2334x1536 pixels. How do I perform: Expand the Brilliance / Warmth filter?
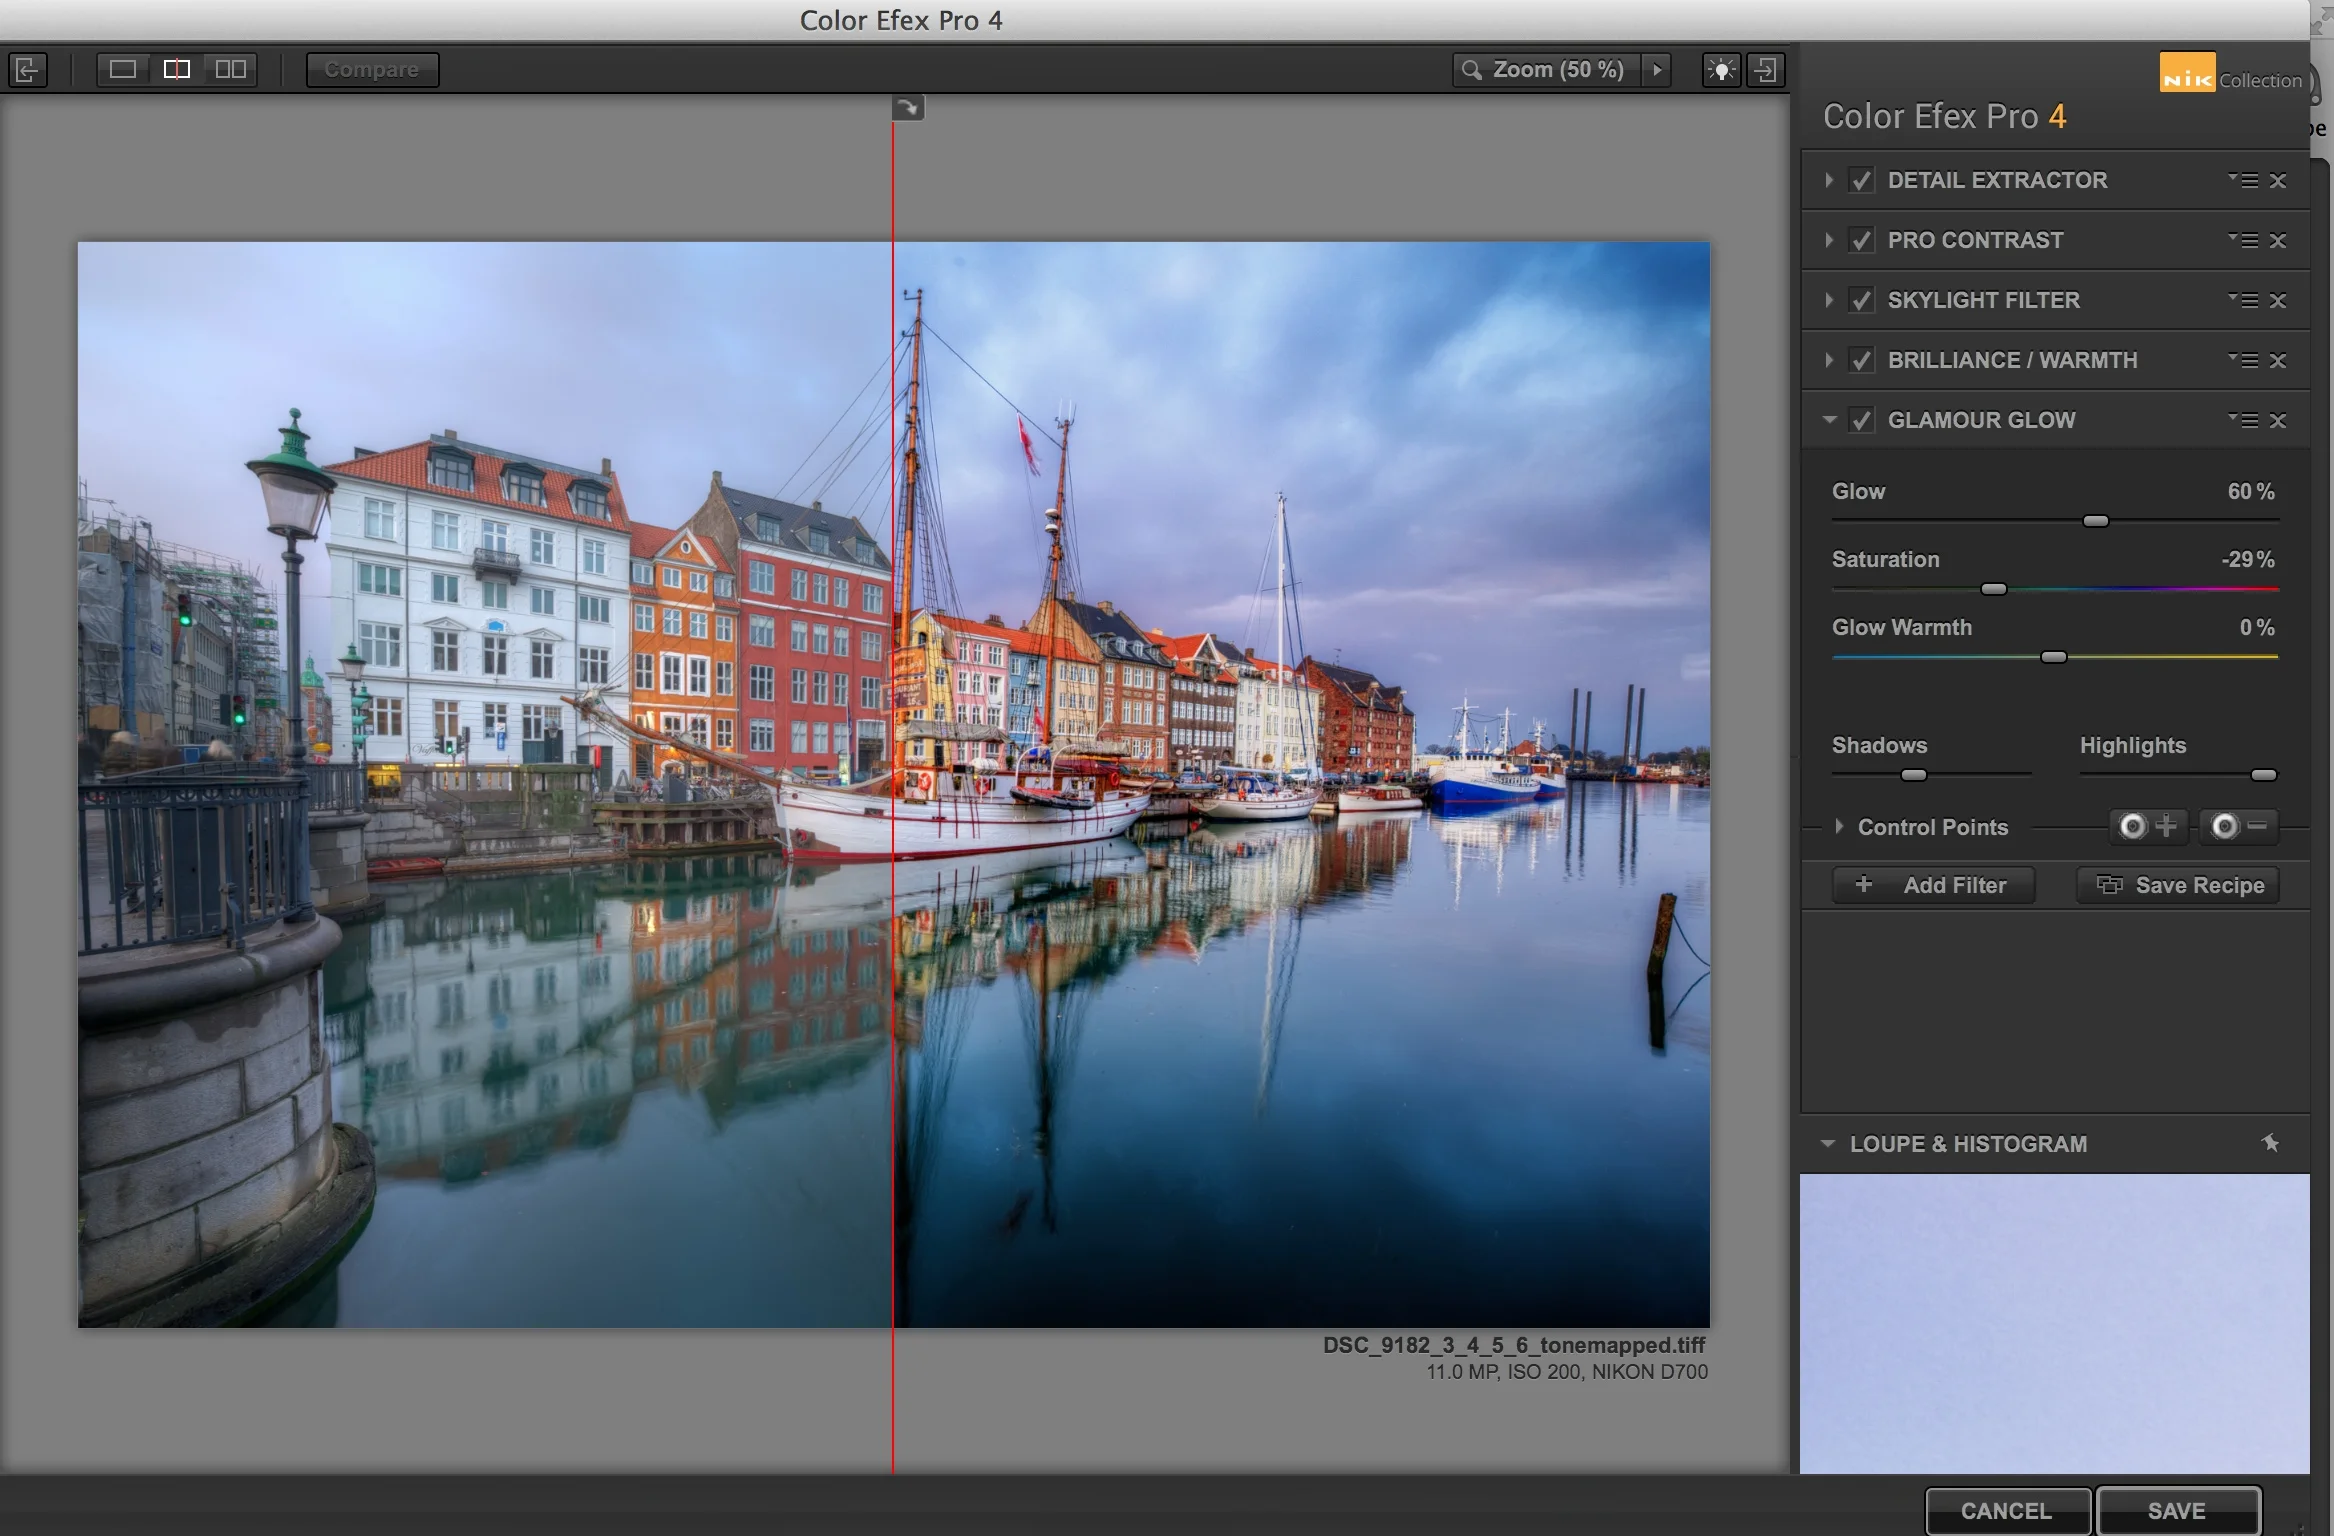[x=1828, y=360]
